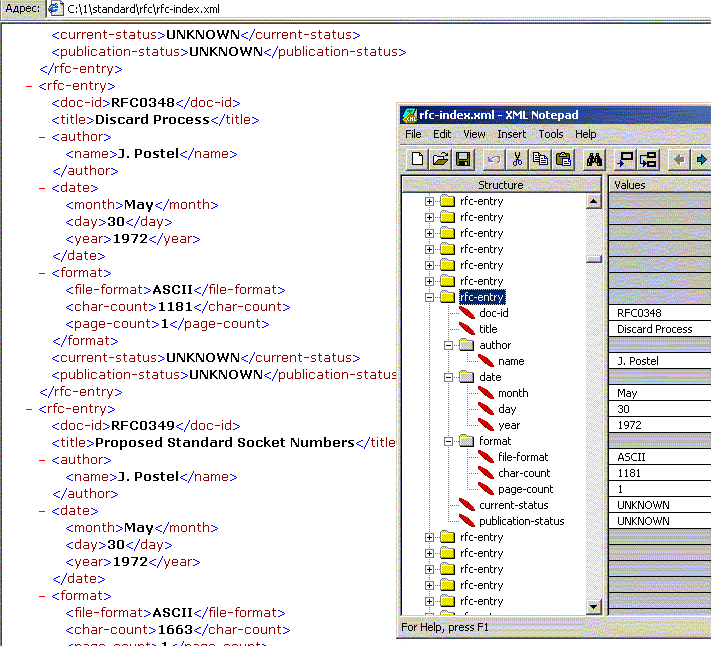Click the yellow author folder icon
711x646 pixels.
click(466, 345)
